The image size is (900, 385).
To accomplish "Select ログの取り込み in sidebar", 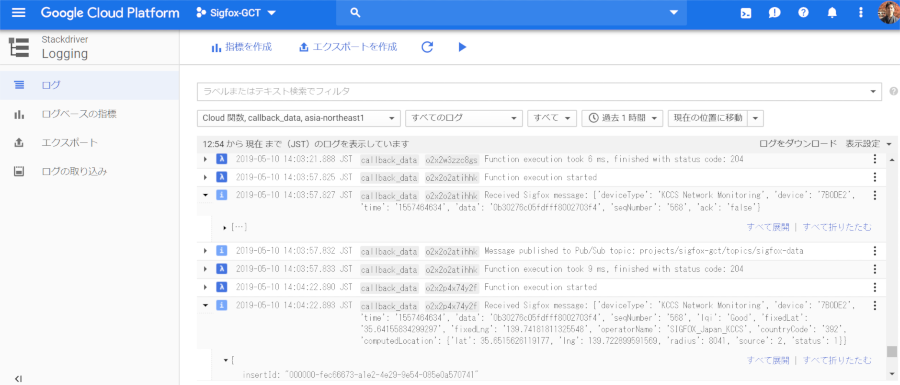I will tap(90, 171).
